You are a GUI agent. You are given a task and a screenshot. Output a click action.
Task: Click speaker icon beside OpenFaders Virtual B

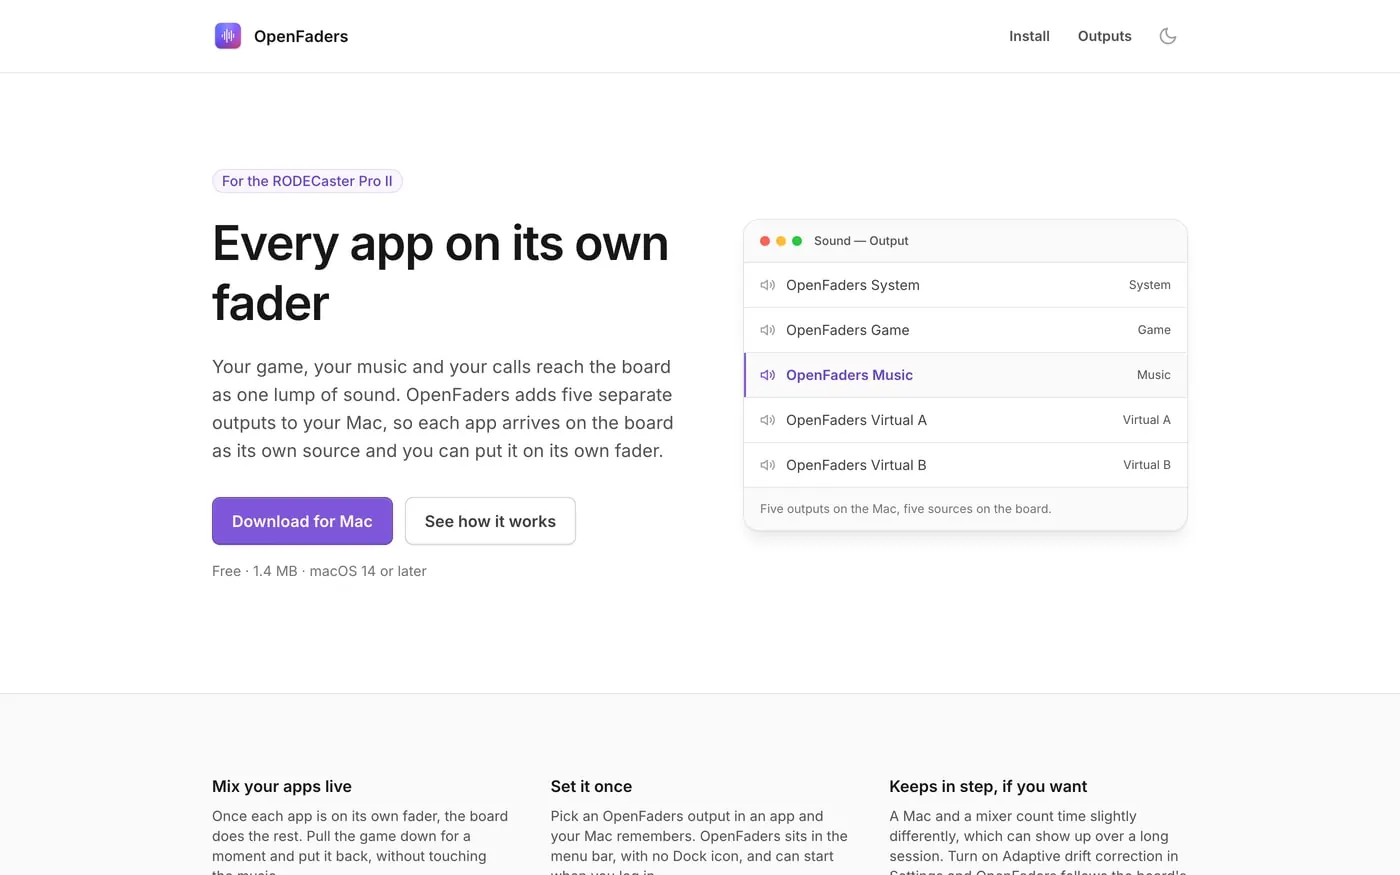[x=768, y=465]
